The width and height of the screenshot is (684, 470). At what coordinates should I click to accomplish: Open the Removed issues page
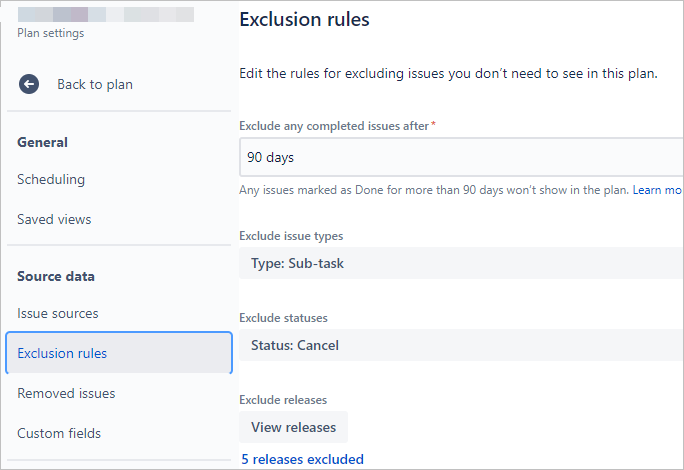coord(66,393)
